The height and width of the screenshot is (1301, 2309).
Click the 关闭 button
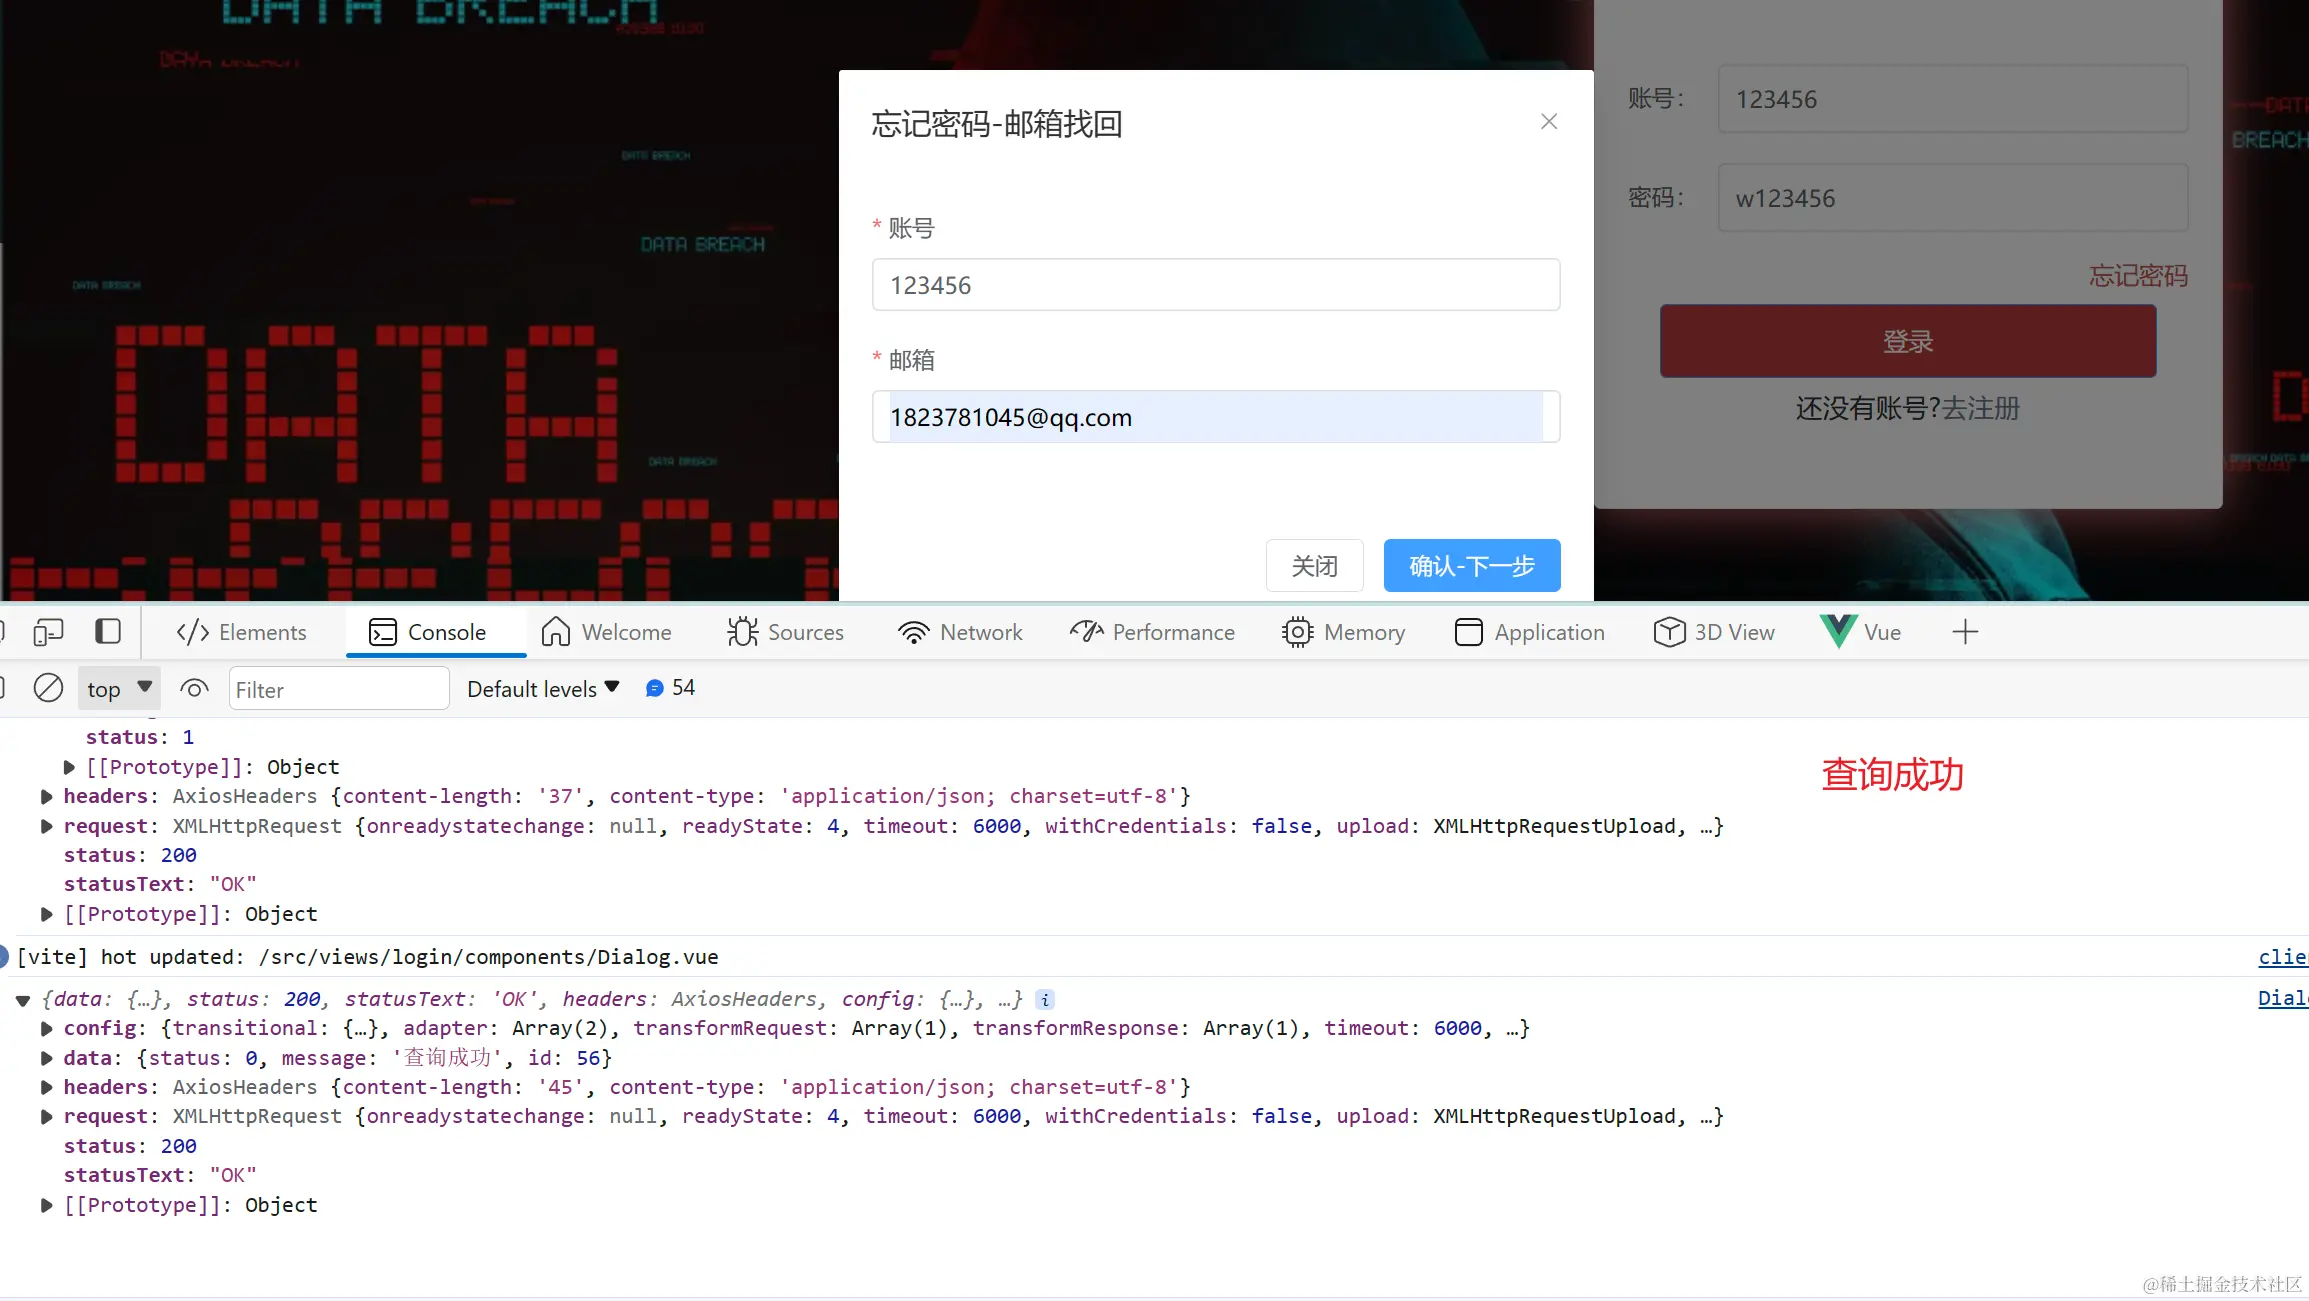pyautogui.click(x=1314, y=566)
